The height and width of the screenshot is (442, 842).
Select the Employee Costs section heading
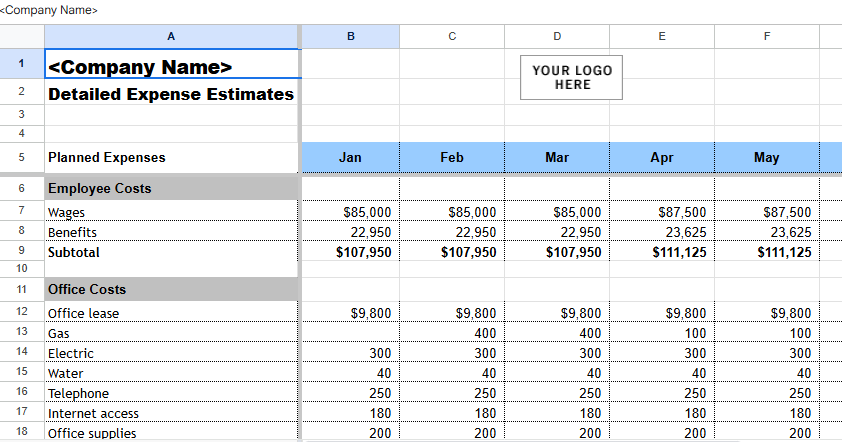pyautogui.click(x=171, y=188)
